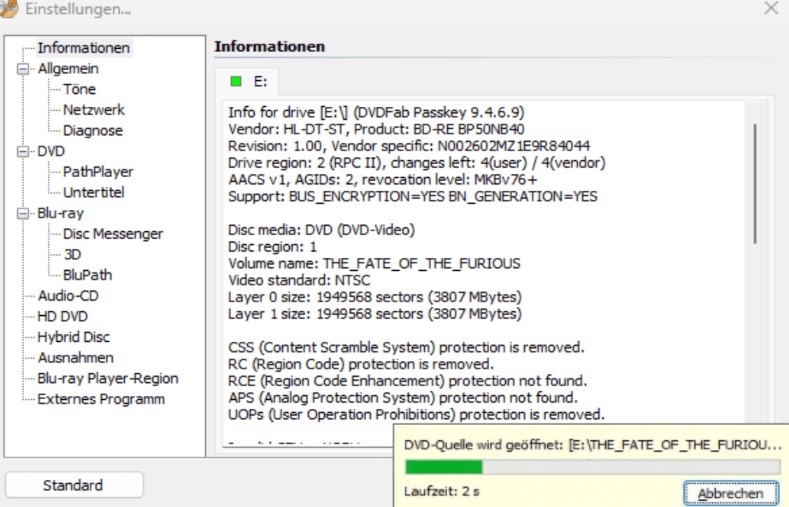Click the 'Info for drive [E:\]' line
Screen dimensions: 789x507
[376, 112]
